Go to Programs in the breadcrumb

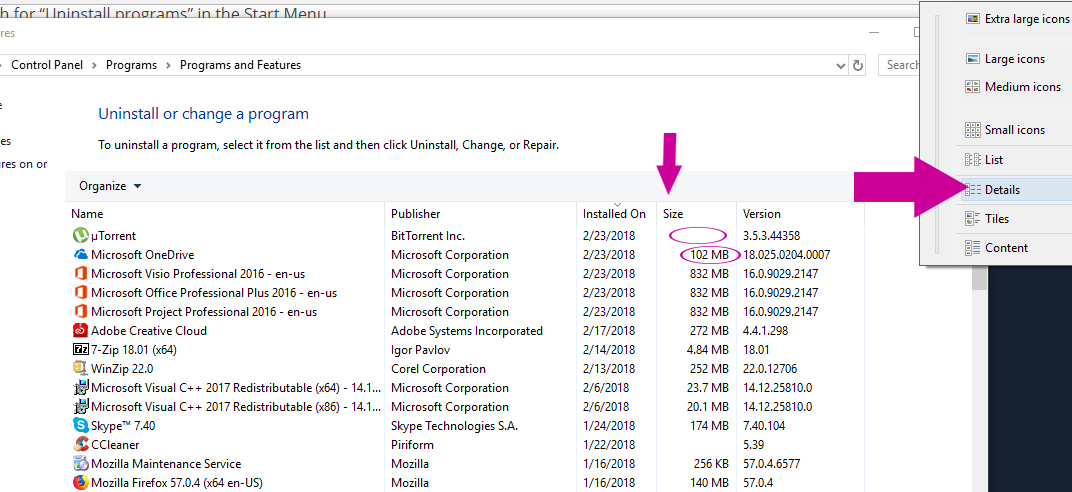click(131, 66)
